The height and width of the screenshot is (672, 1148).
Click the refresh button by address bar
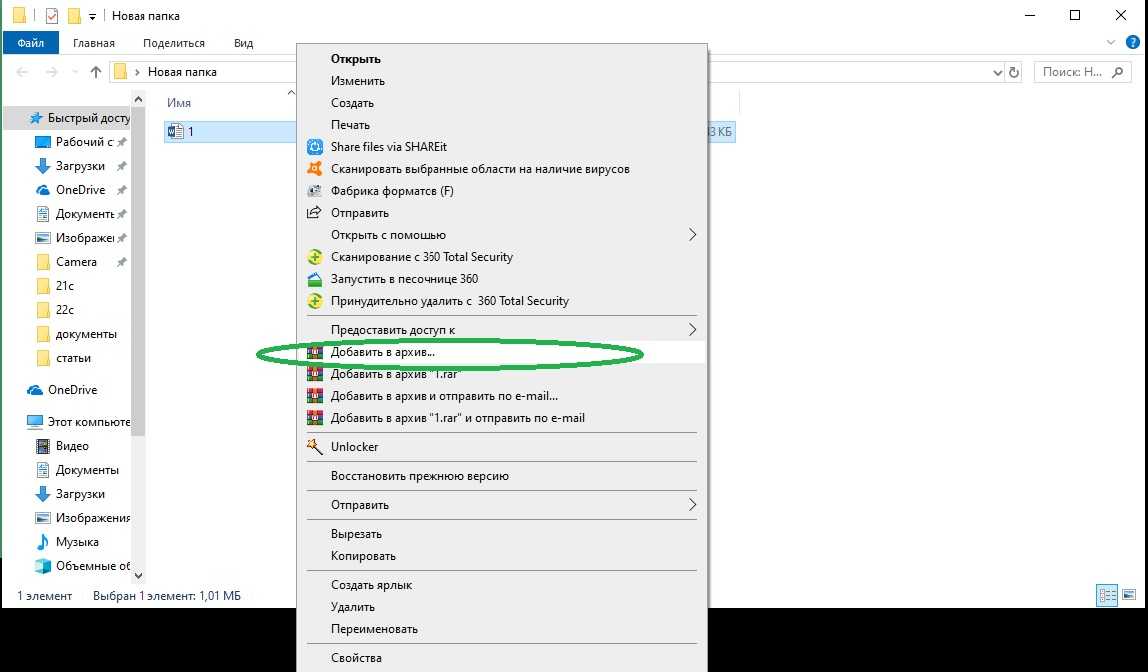(1014, 72)
